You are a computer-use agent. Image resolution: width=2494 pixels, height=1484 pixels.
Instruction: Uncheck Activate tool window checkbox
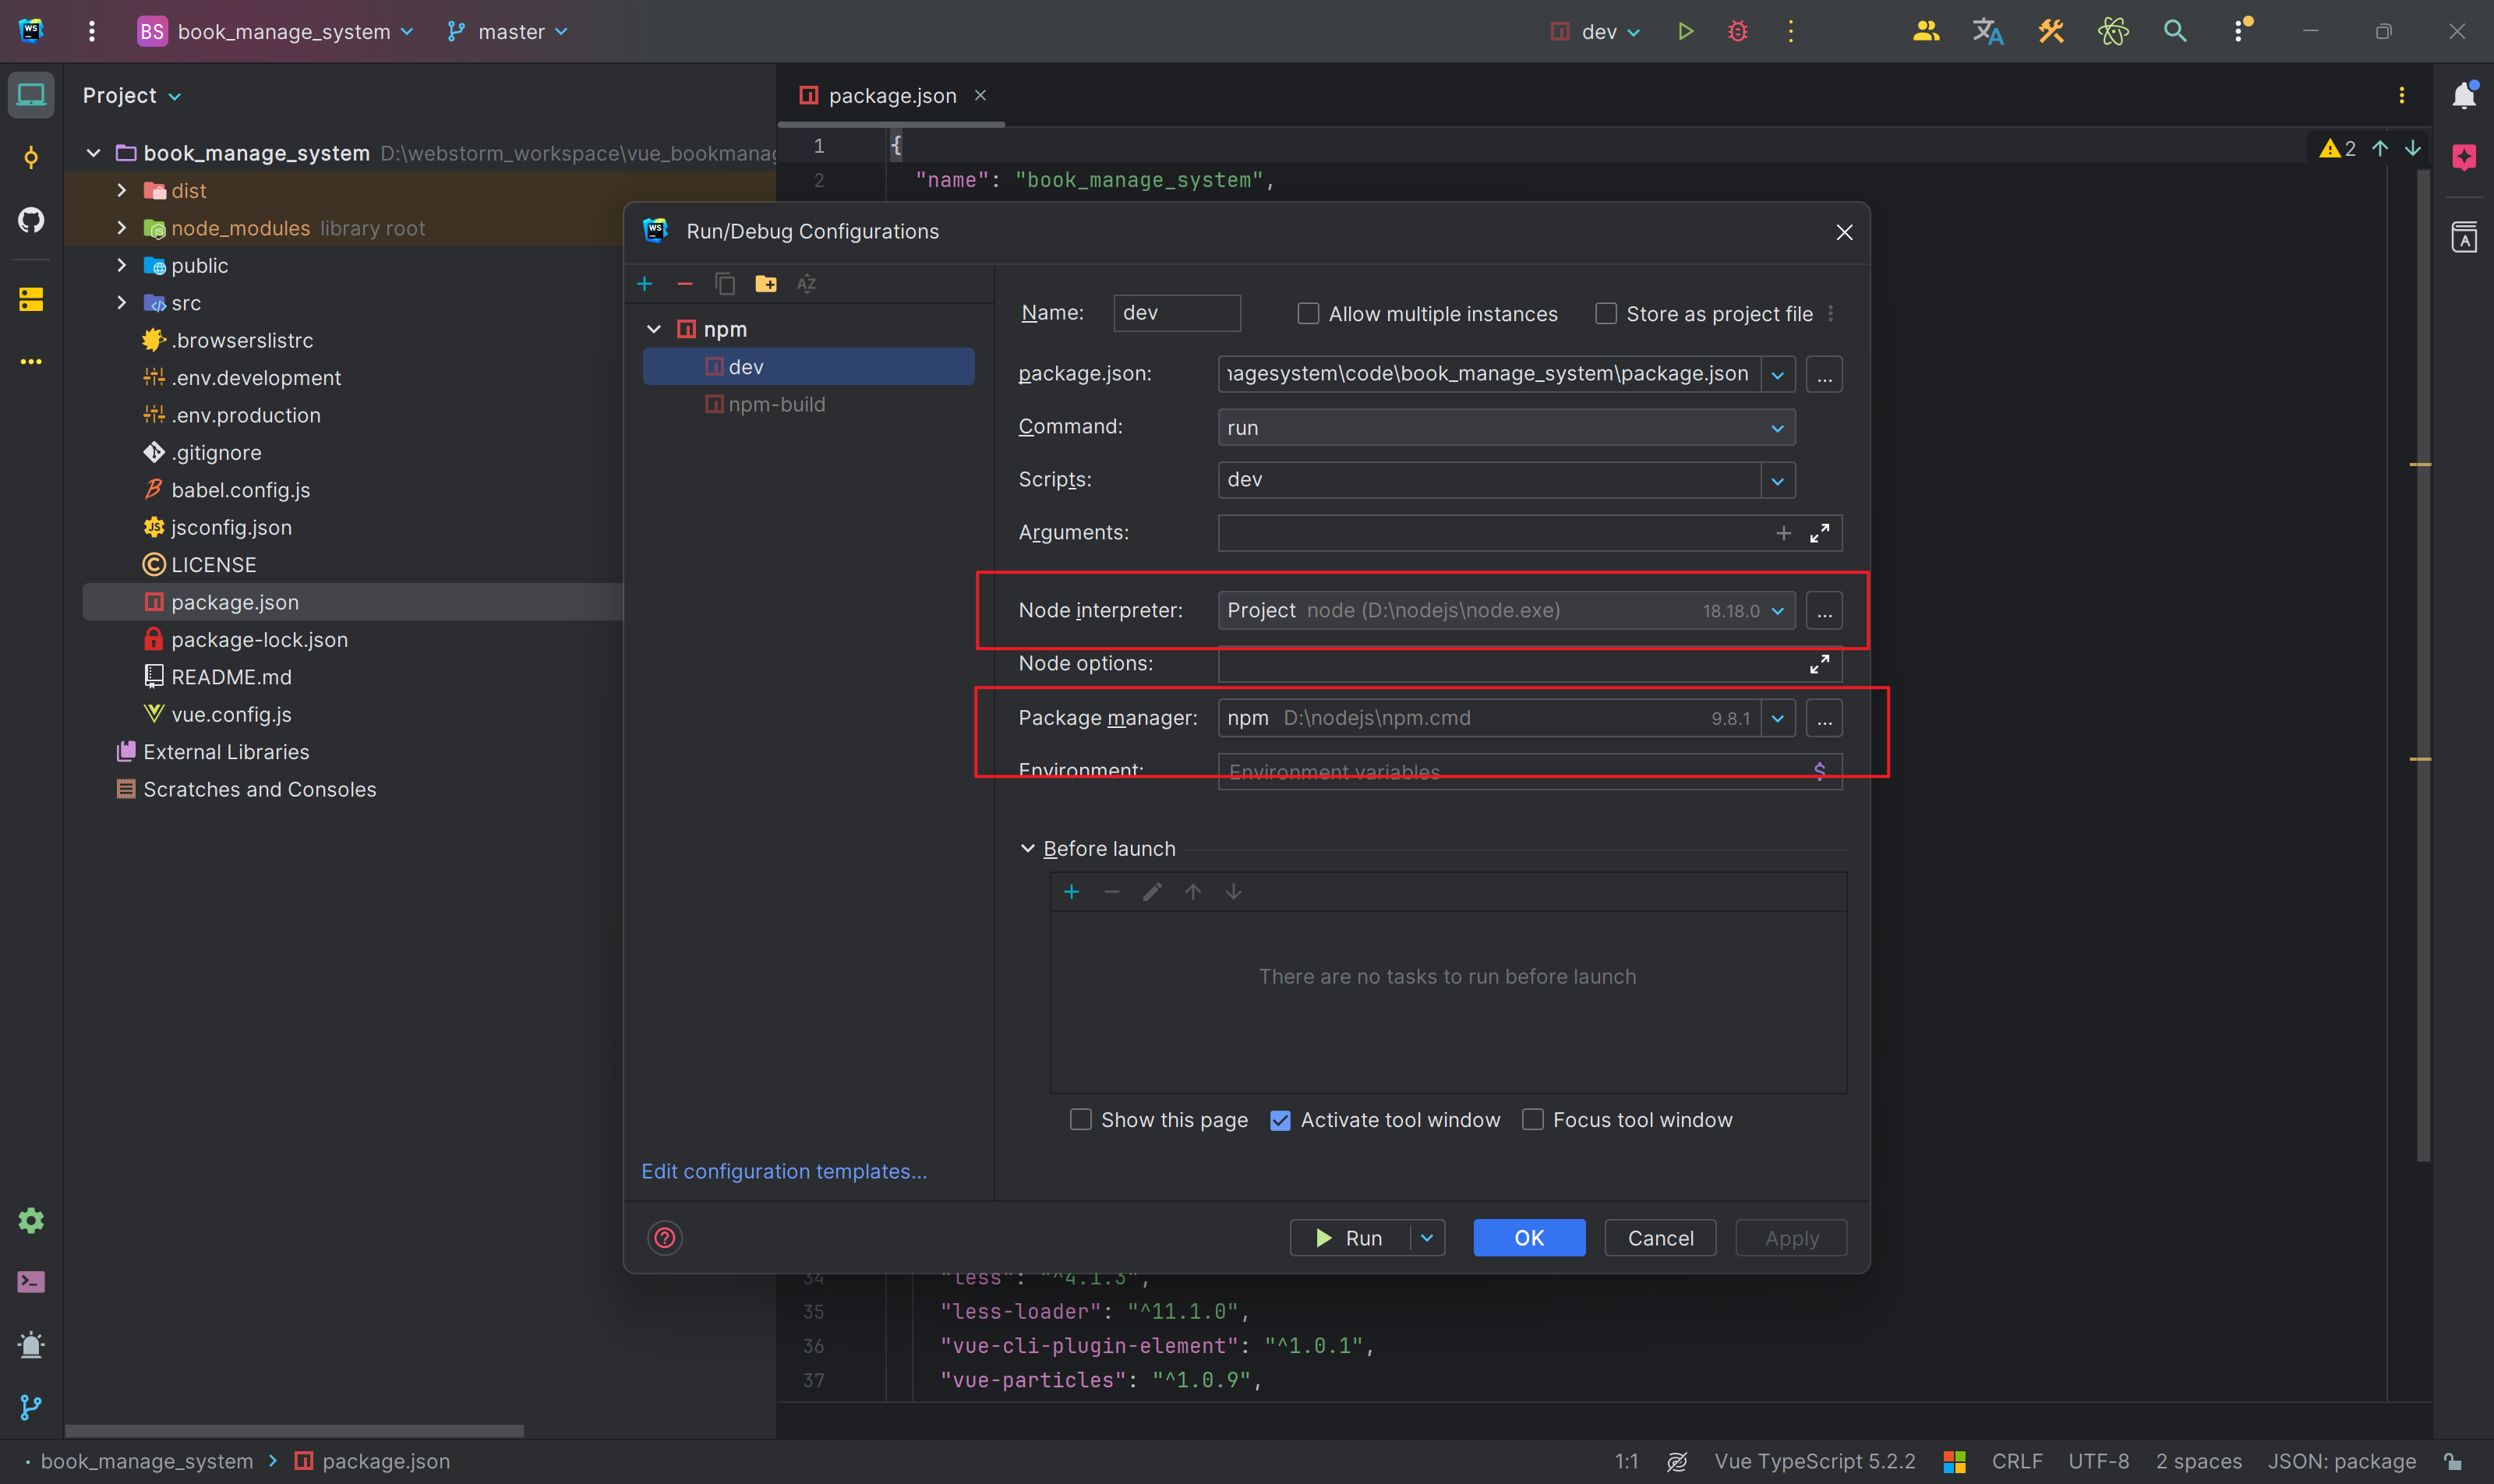pyautogui.click(x=1280, y=1120)
